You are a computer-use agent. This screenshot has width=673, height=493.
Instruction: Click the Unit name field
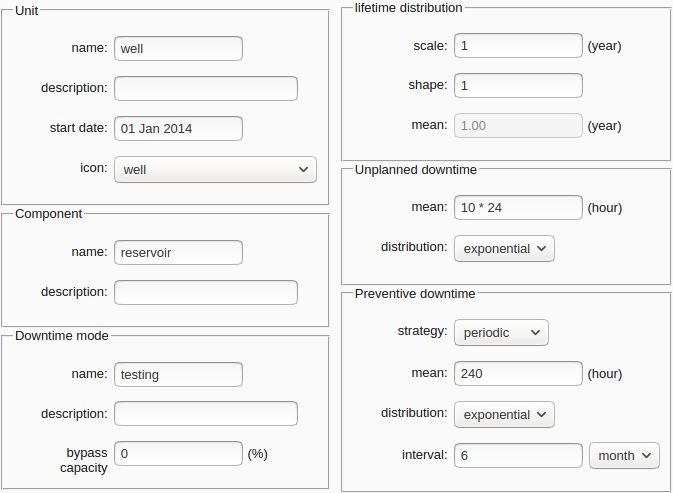(x=178, y=48)
